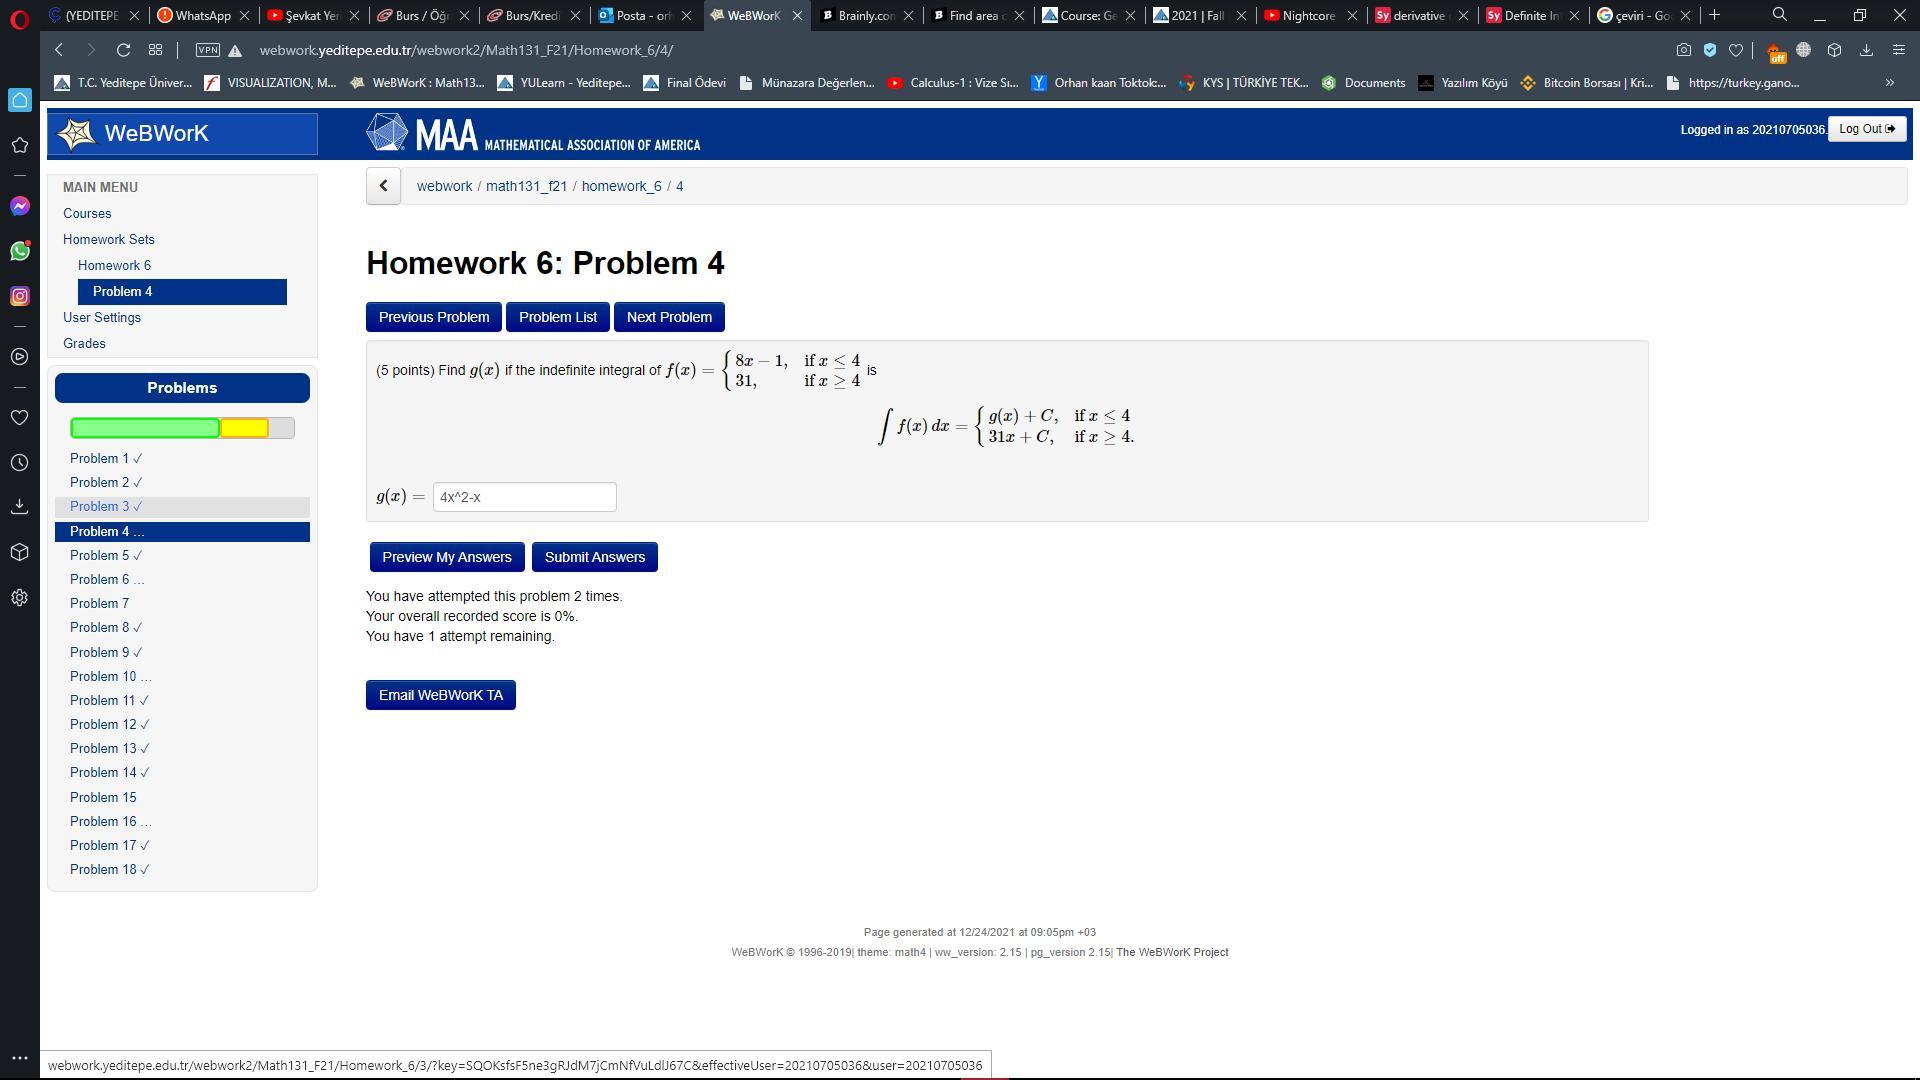Image resolution: width=1920 pixels, height=1080 pixels.
Task: Click the homework progress bar
Action: pyautogui.click(x=182, y=428)
